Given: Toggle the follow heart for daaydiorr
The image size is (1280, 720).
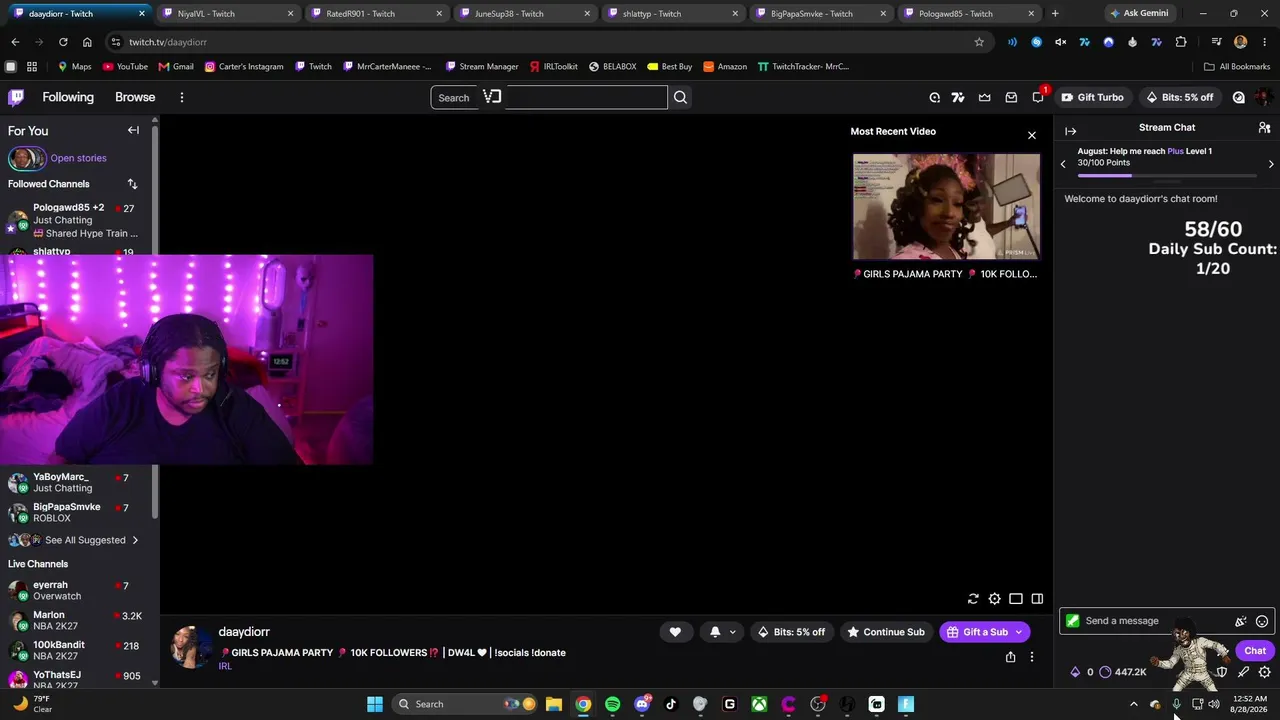Looking at the screenshot, I should click(675, 632).
